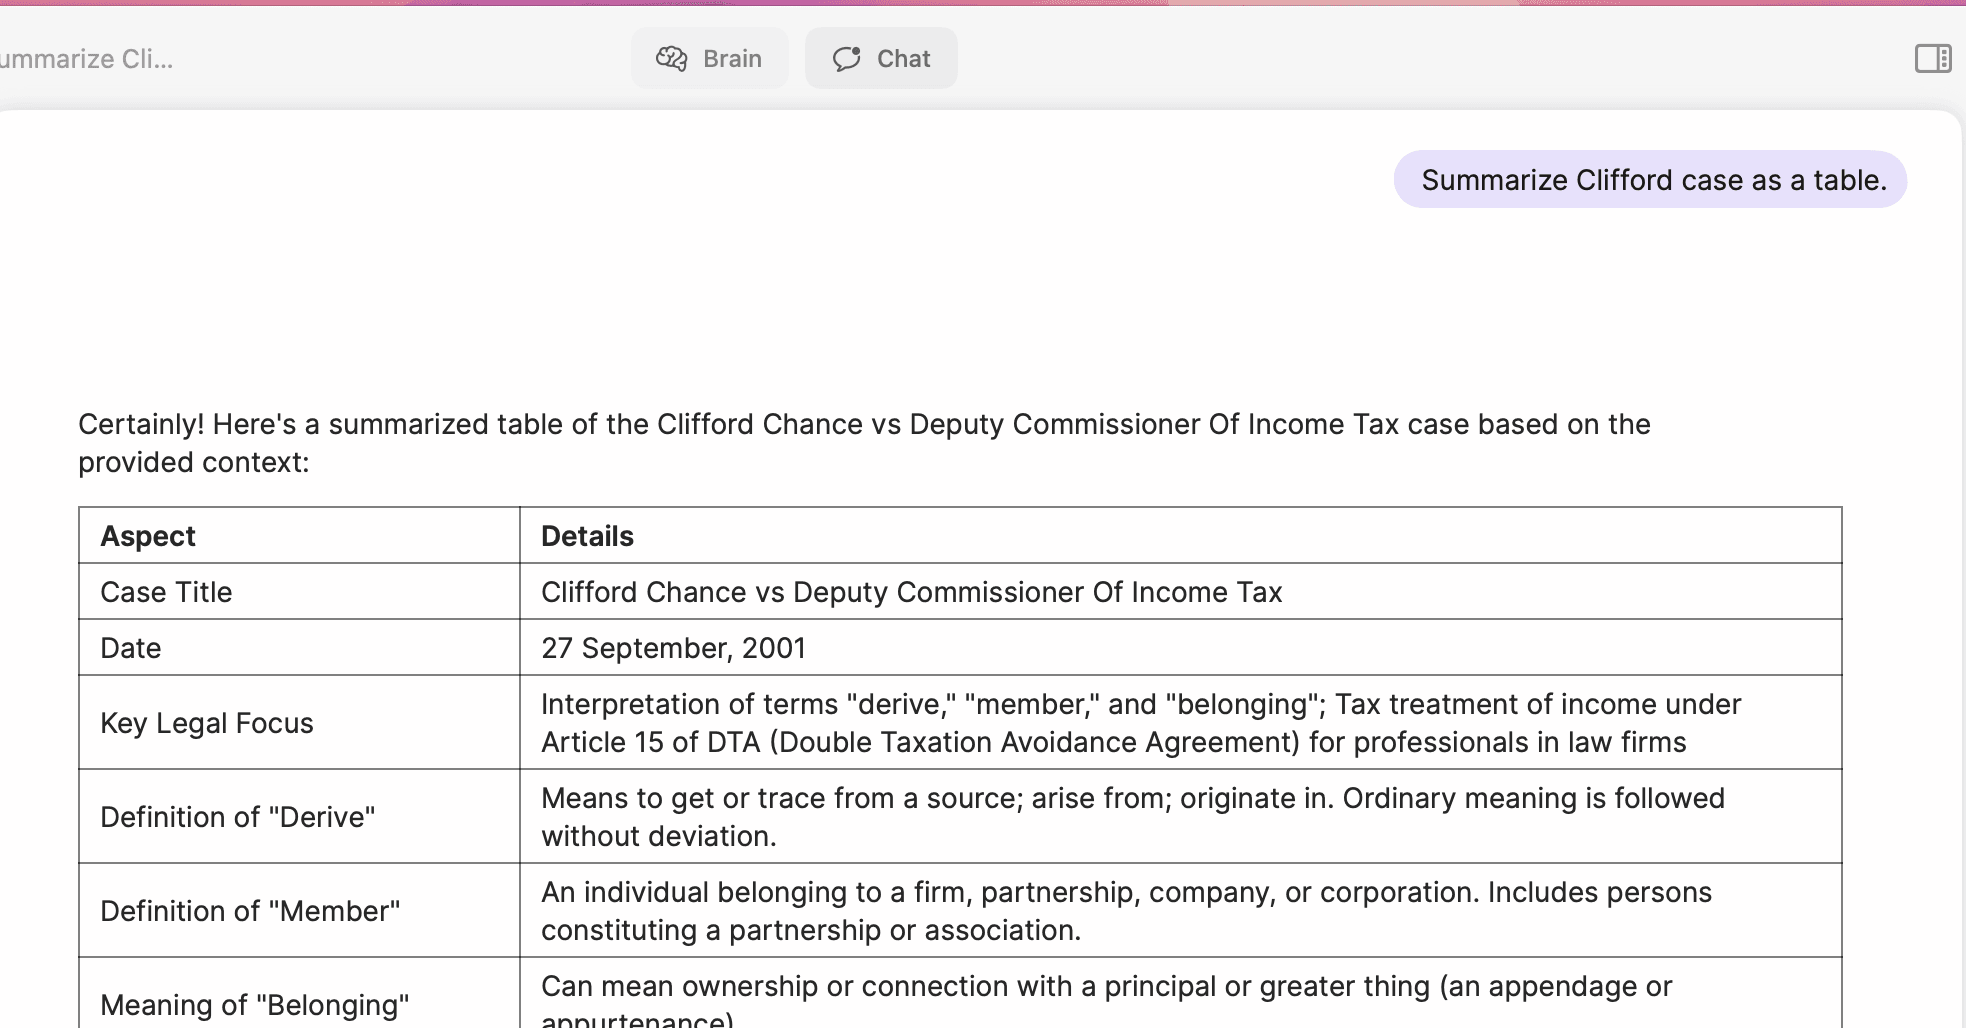Viewport: 1966px width, 1028px height.
Task: Click the 'Key Legal Focus' cell
Action: 207,723
